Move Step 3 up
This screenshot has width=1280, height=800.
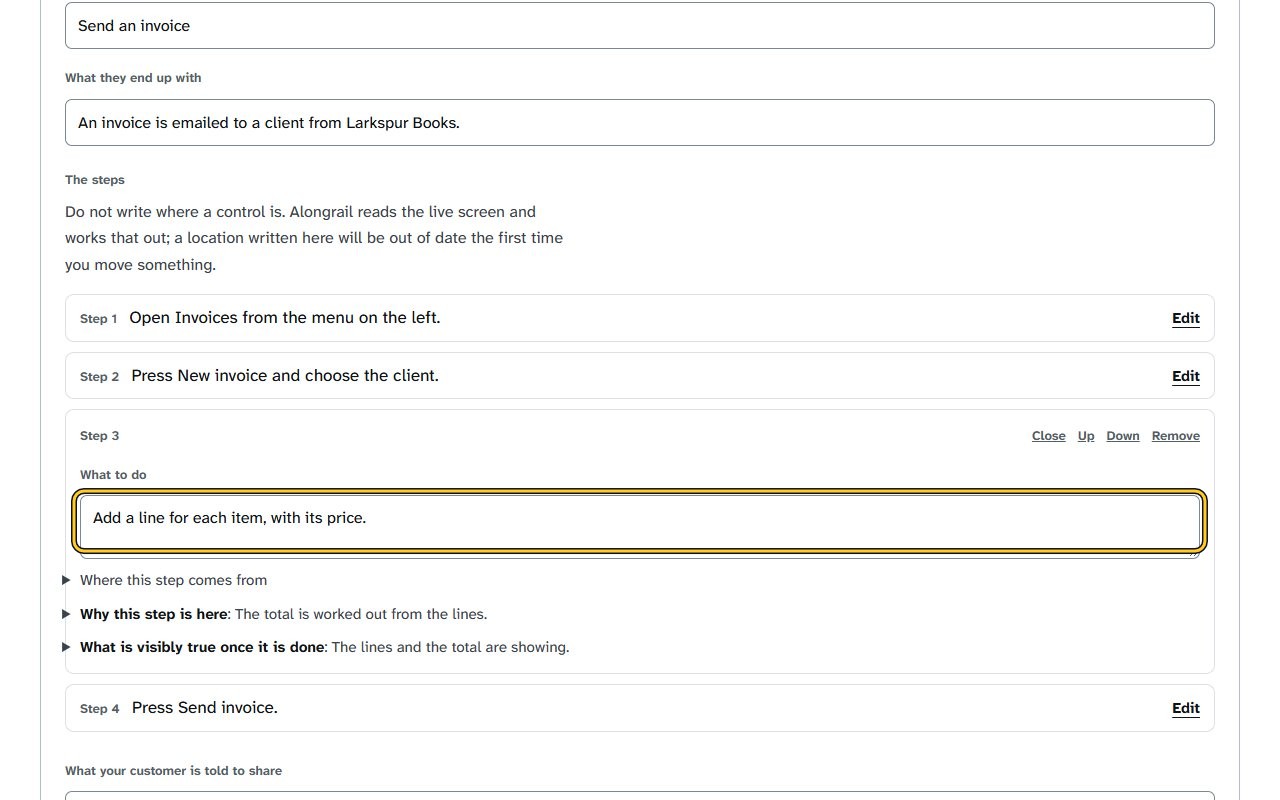(x=1086, y=436)
